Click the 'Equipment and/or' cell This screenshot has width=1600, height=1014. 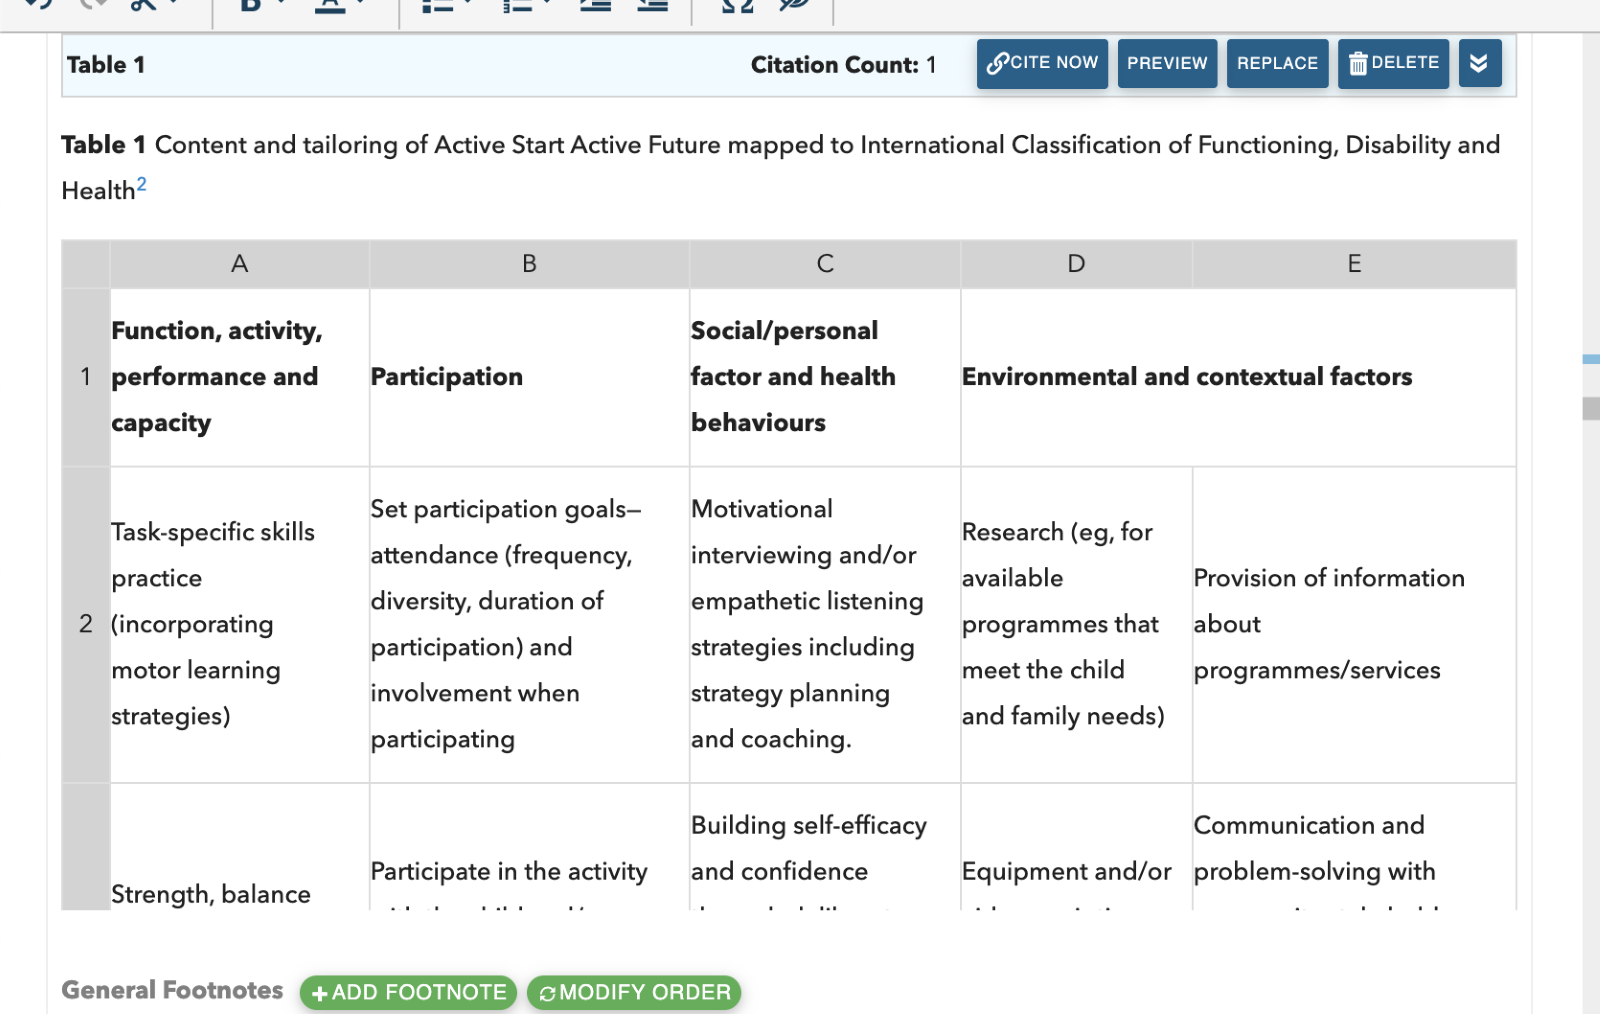pyautogui.click(x=1076, y=847)
